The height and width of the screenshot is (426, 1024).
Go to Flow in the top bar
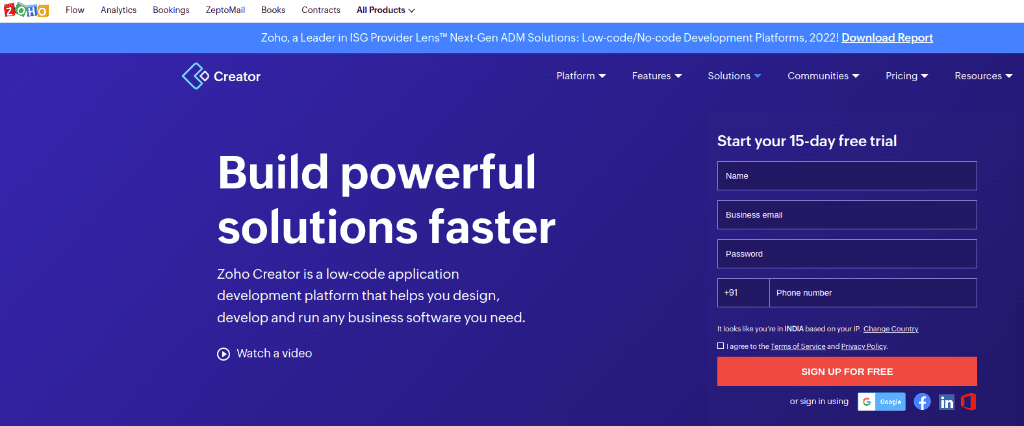[x=75, y=10]
